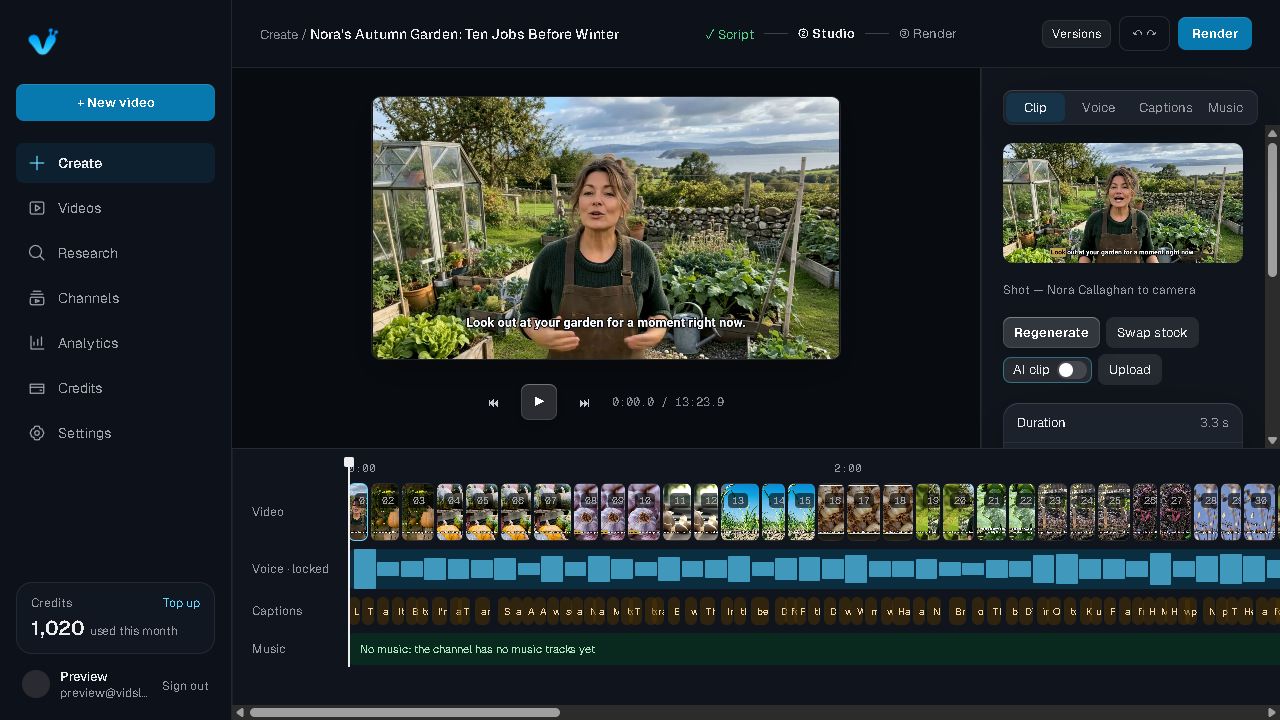The image size is (1280, 720).
Task: Open the Music tab
Action: click(1225, 108)
